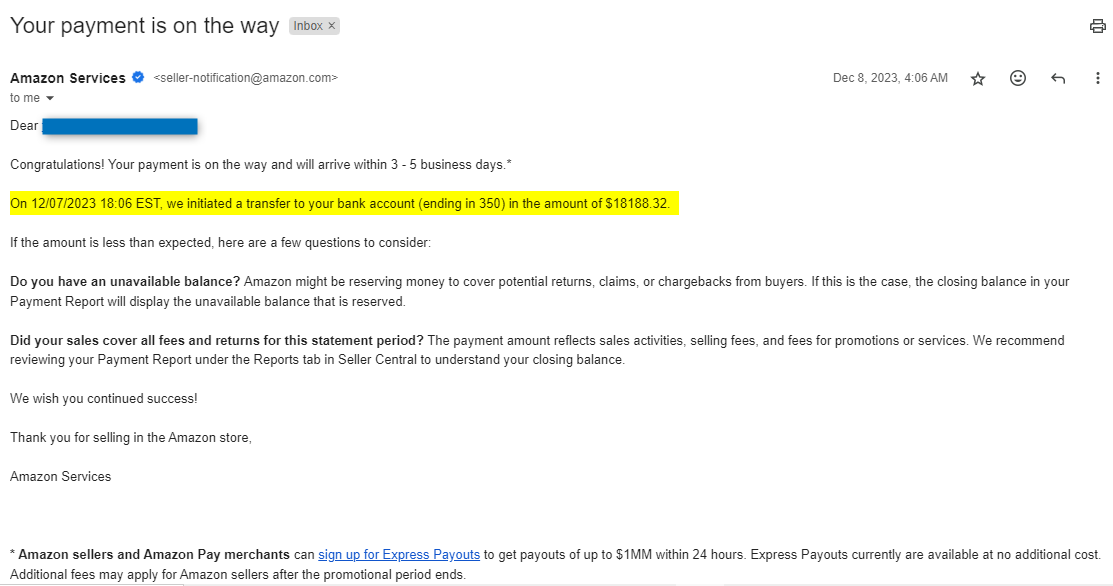Open the emoji reaction picker
Viewport: 1113px width, 586px height.
1018,78
